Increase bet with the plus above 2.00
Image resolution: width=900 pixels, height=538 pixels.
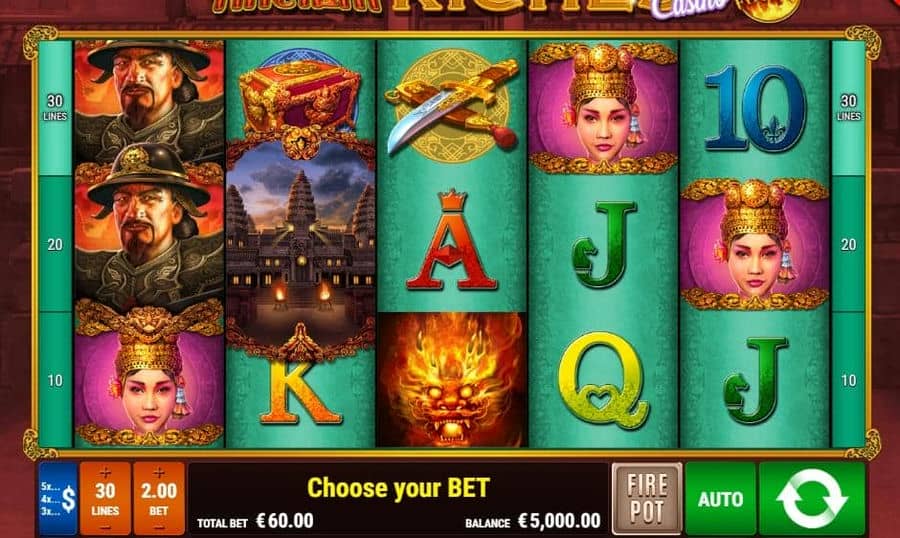[159, 473]
